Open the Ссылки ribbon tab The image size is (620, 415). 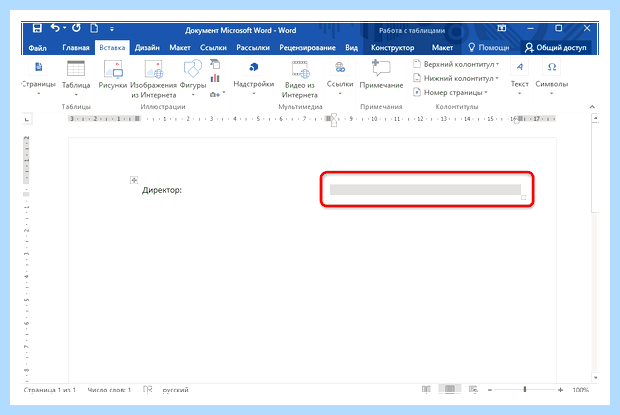pyautogui.click(x=213, y=48)
